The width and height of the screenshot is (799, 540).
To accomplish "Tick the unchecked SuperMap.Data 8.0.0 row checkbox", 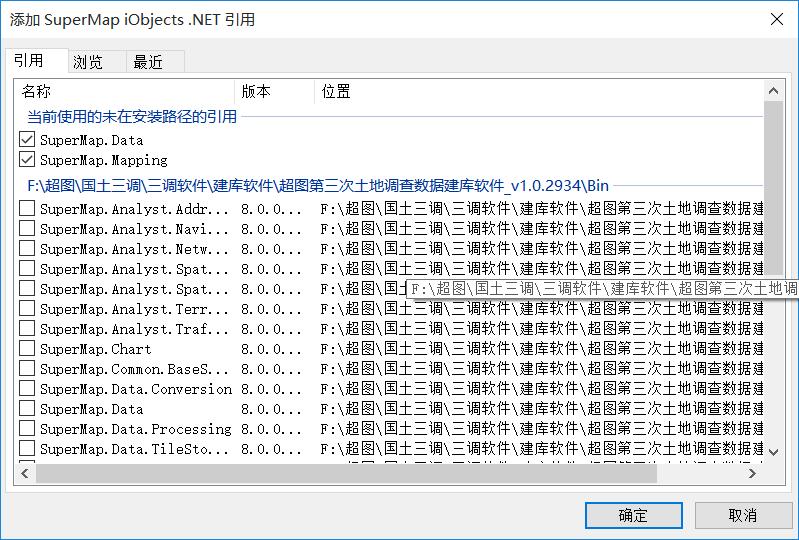I will click(27, 409).
